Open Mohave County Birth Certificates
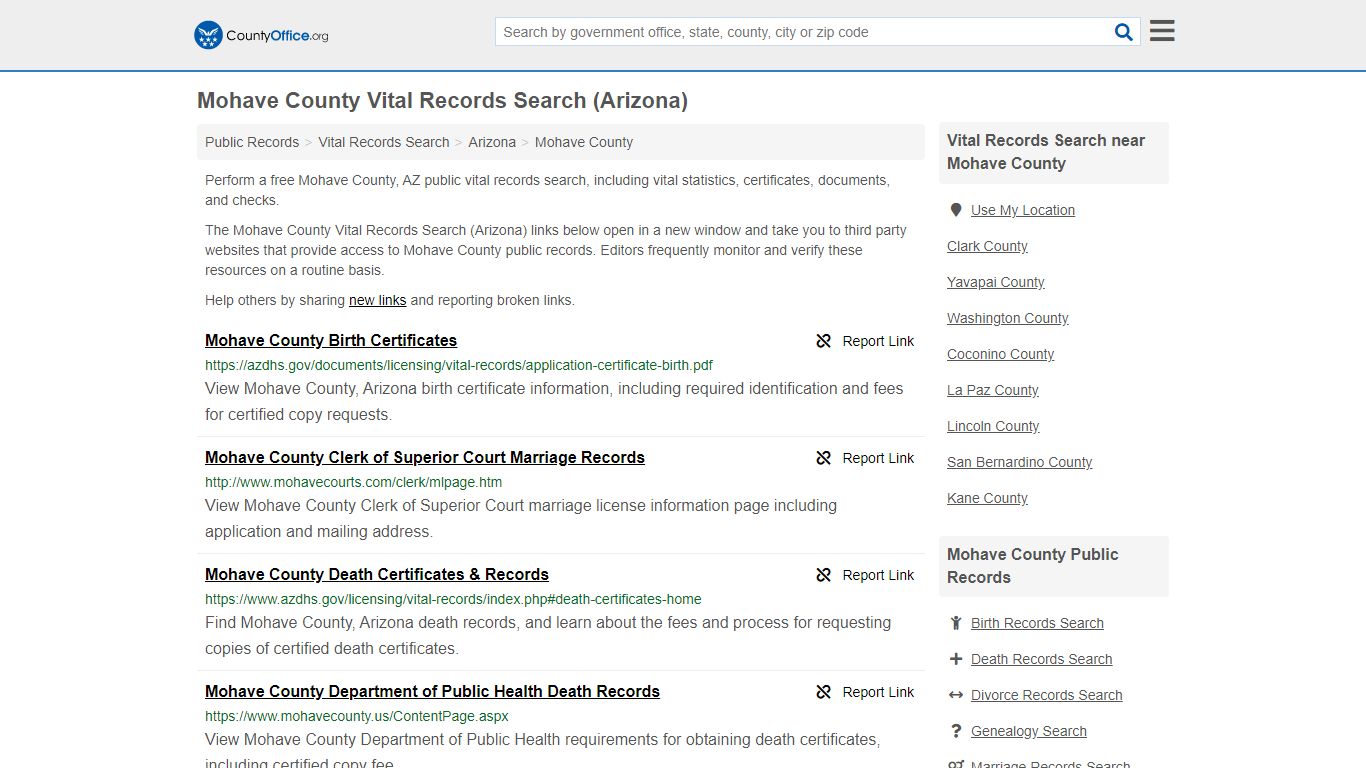Screen dimensions: 1366x768 click(331, 340)
